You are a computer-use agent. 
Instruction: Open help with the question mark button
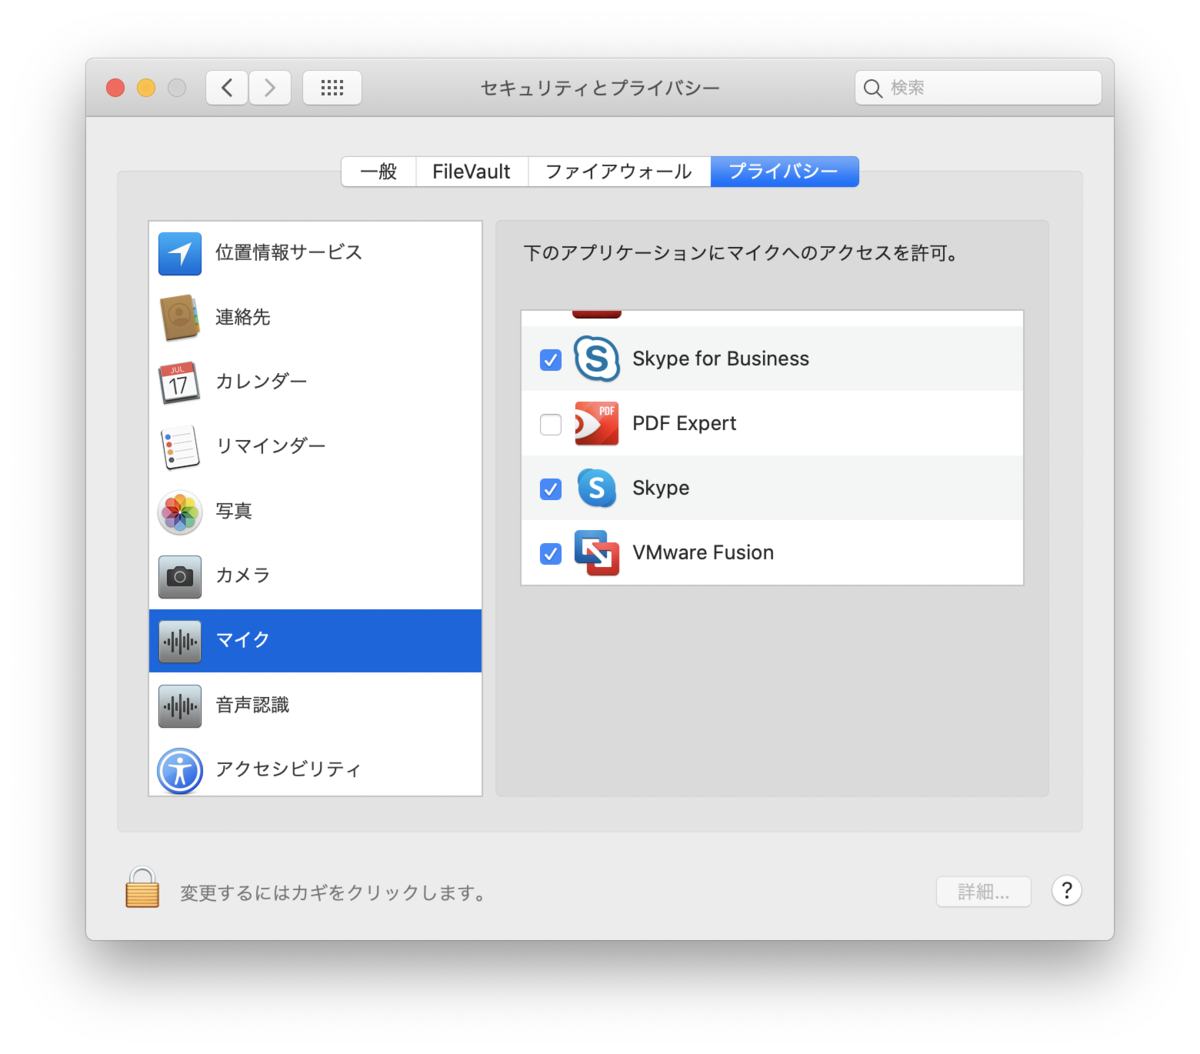(x=1067, y=890)
